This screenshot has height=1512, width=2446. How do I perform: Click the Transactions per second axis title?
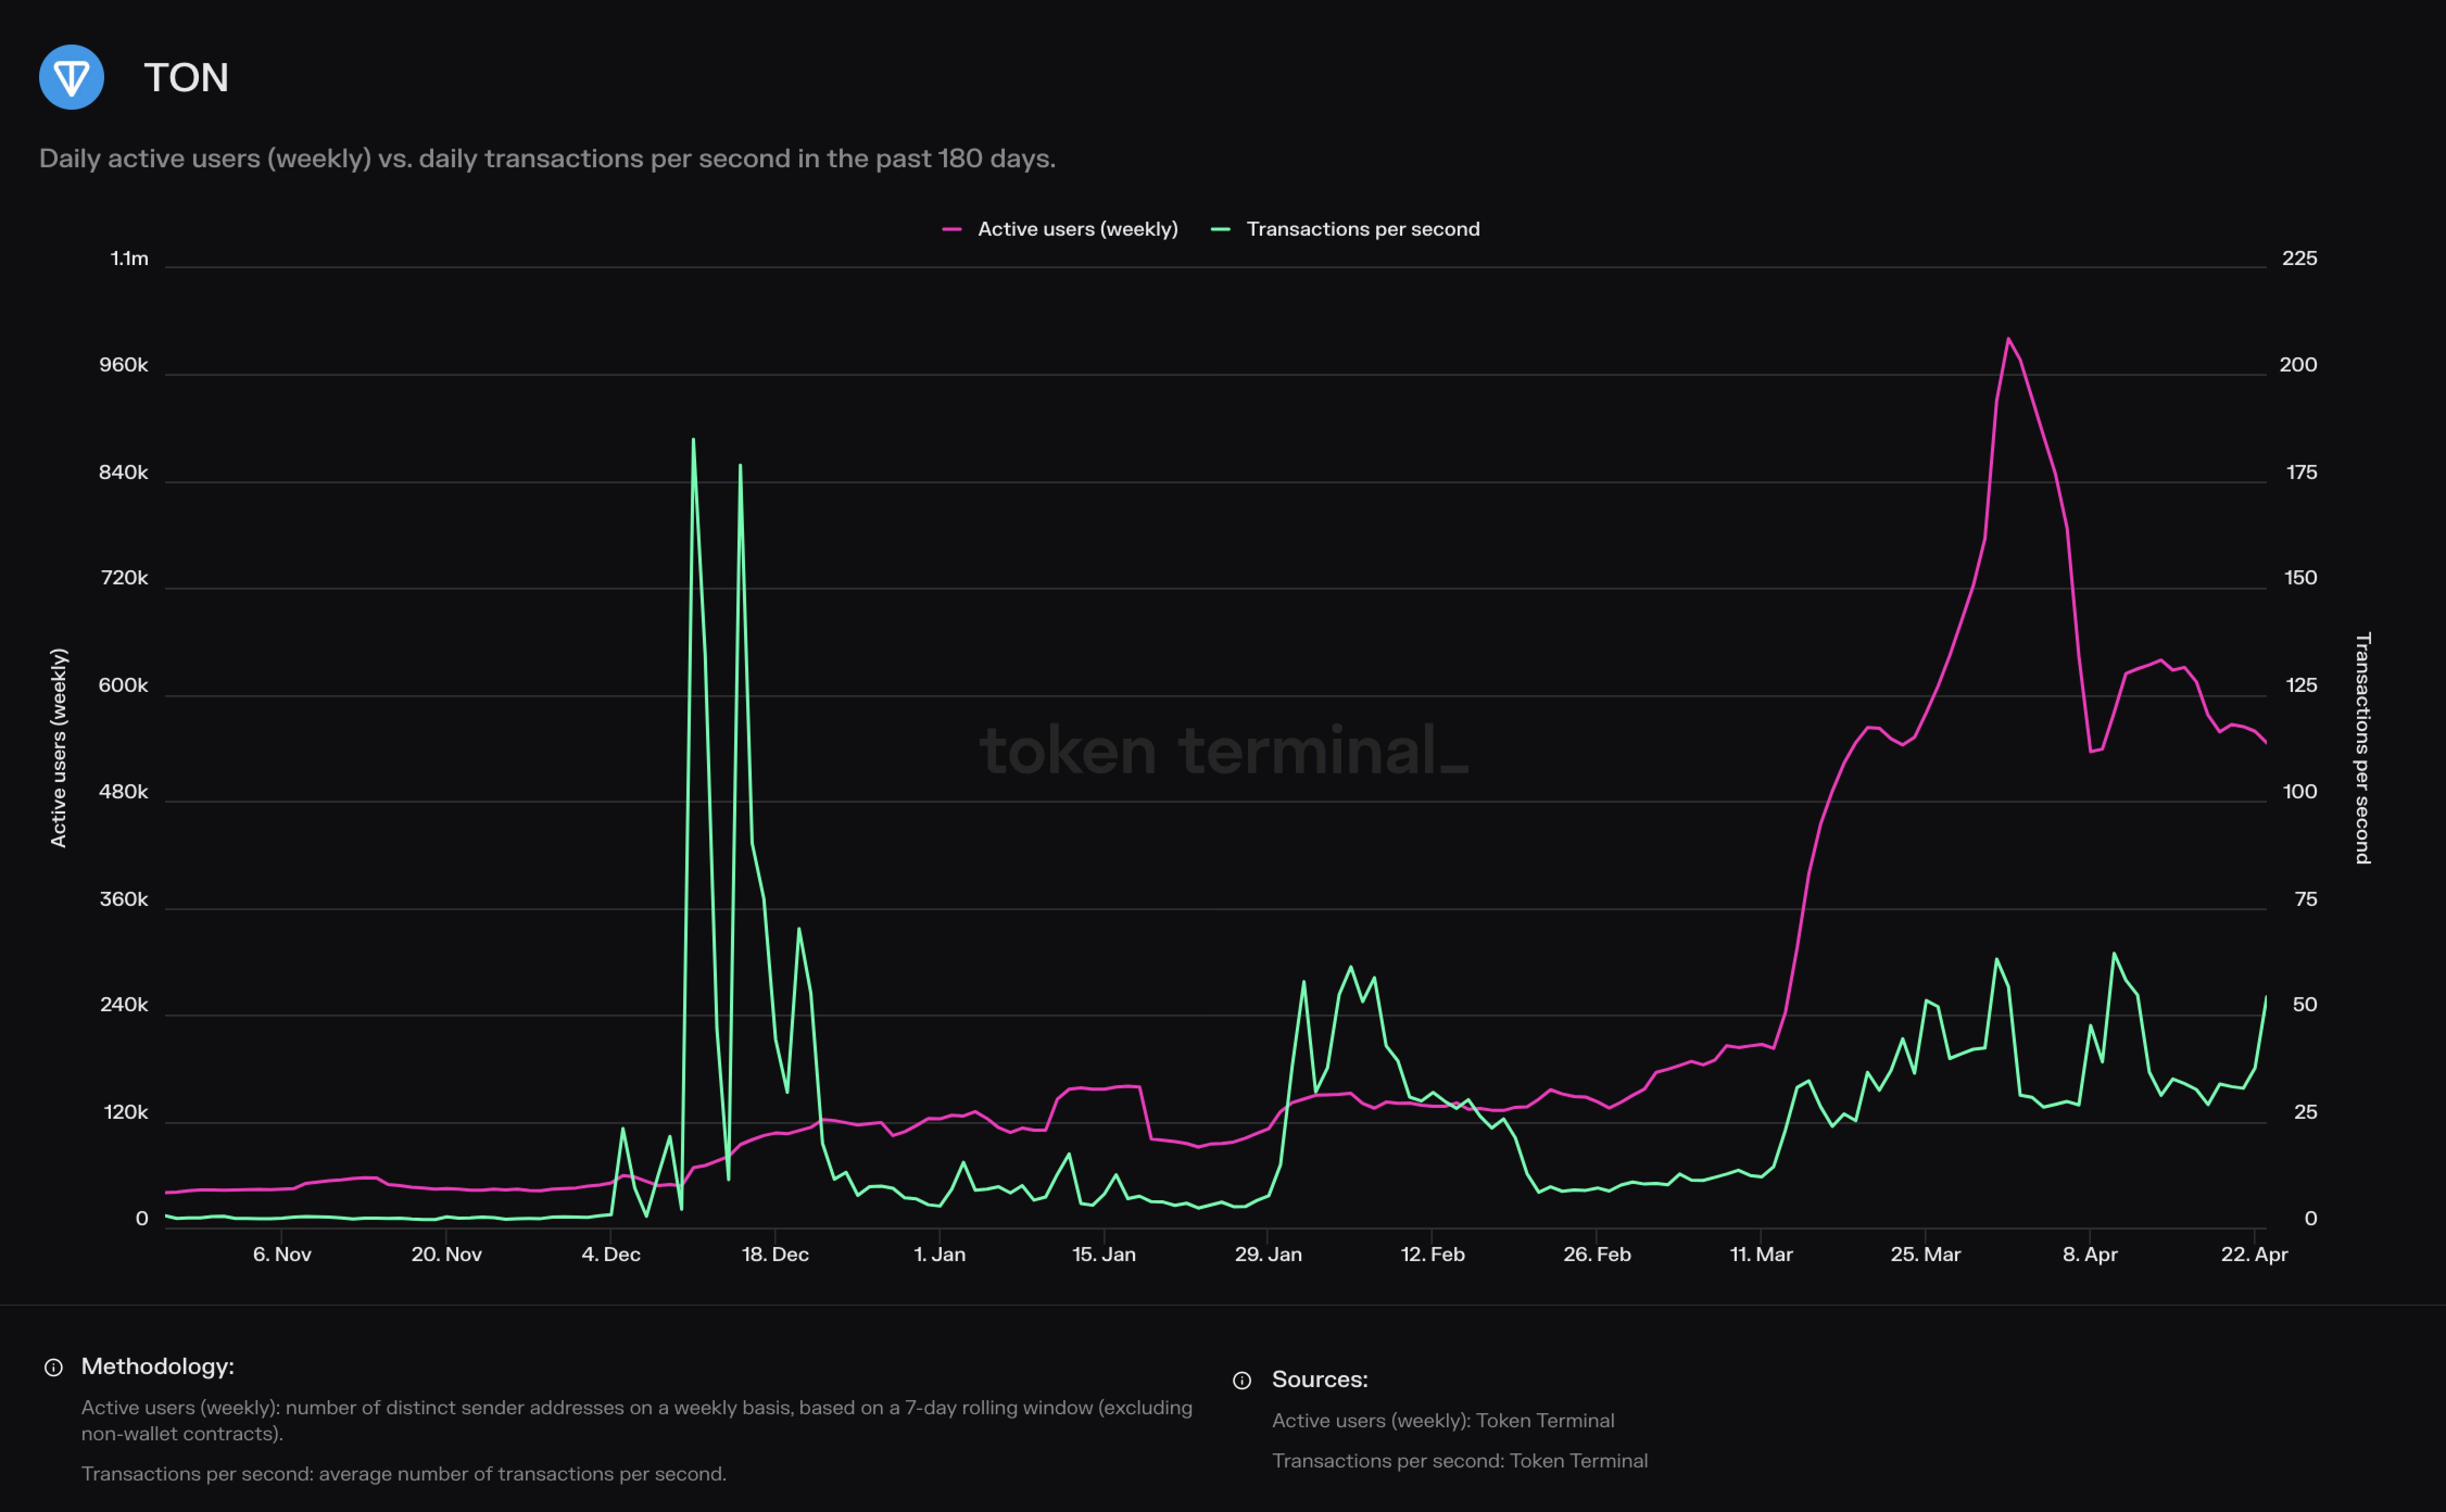point(2362,748)
